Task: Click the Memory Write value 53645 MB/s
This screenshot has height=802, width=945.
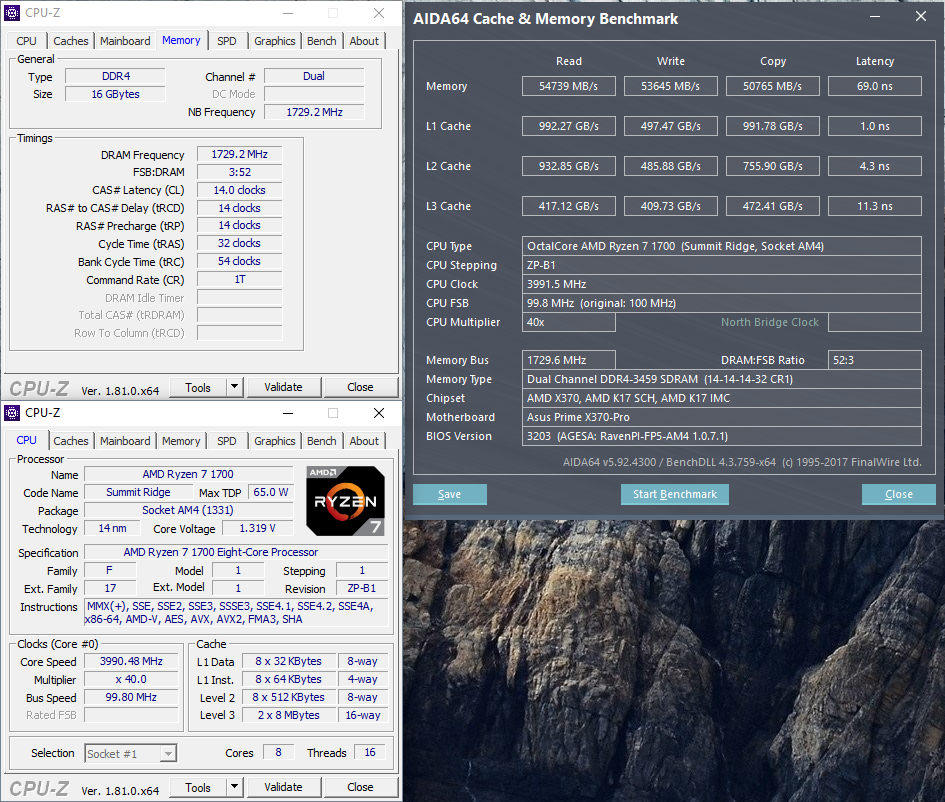Action: 670,86
